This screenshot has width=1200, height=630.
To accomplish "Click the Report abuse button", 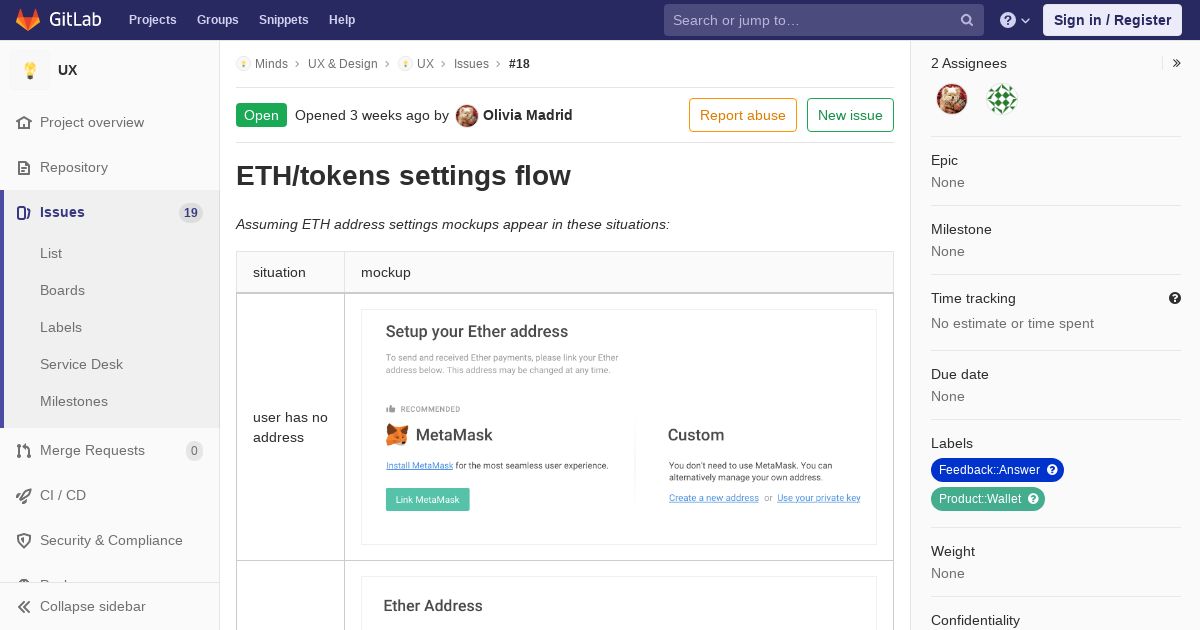I will (743, 115).
